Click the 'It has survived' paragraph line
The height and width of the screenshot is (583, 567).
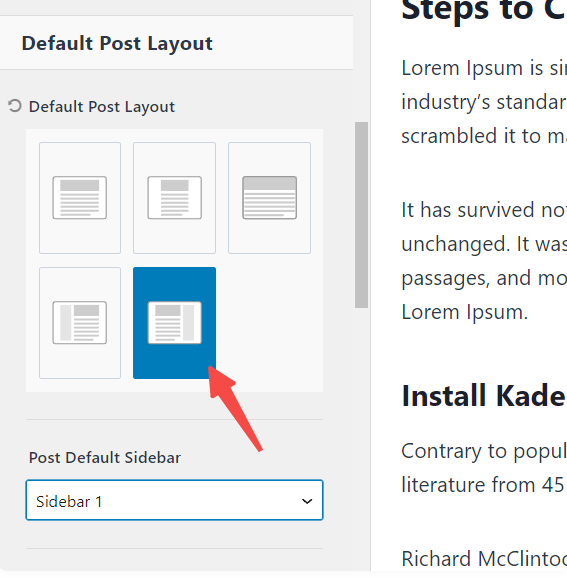pyautogui.click(x=484, y=210)
